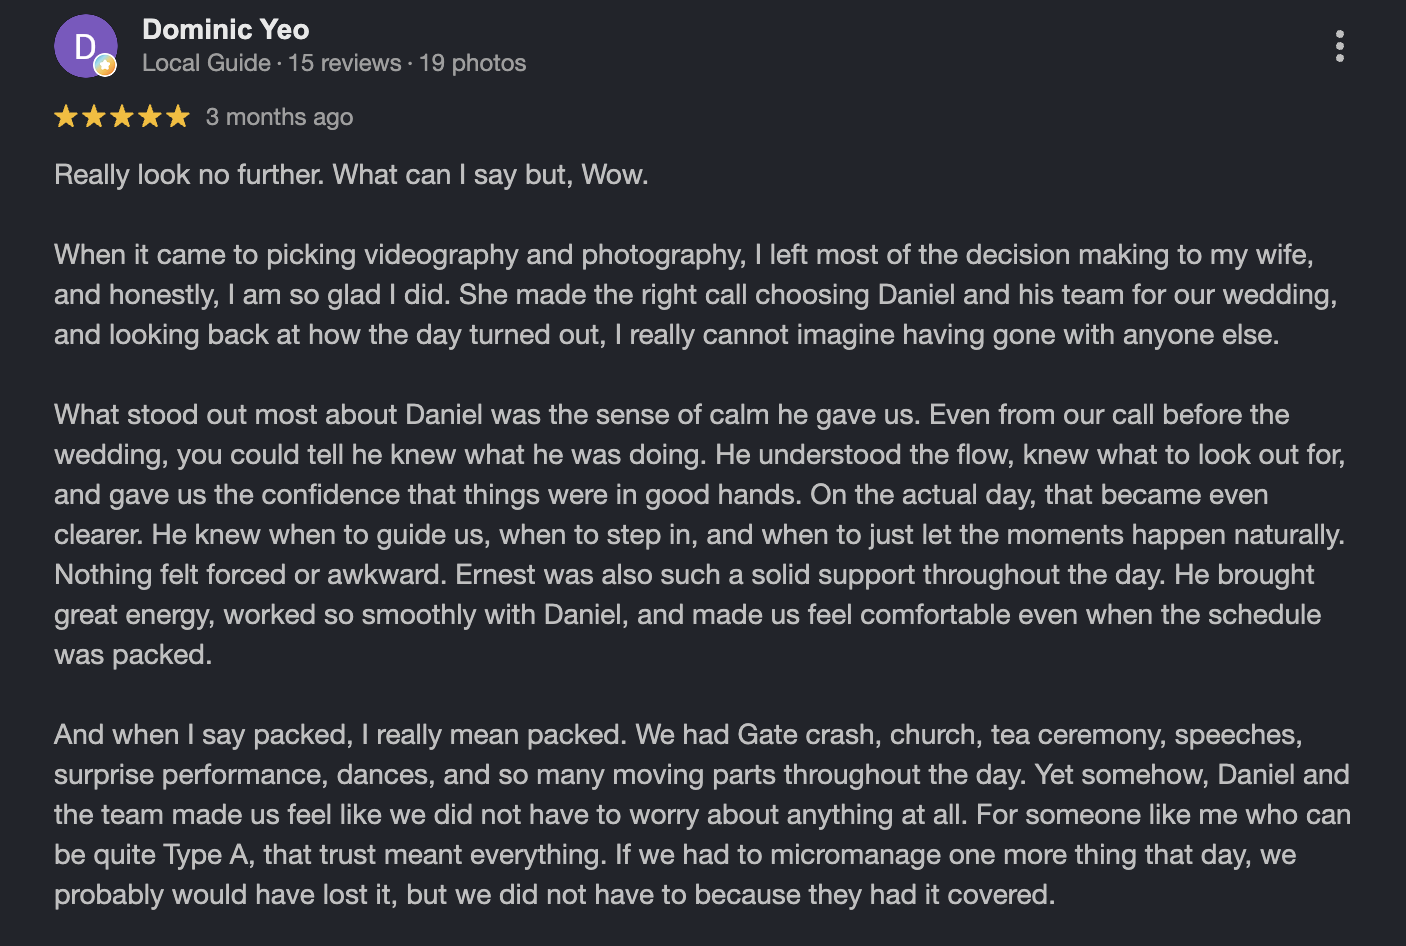Click the paragraph starting "What stood out most"

(x=700, y=534)
